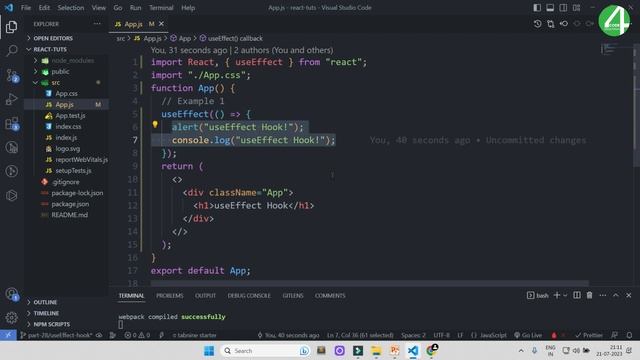Switch to the Debug Console tab
Viewport: 640px width, 360px height.
[249, 296]
